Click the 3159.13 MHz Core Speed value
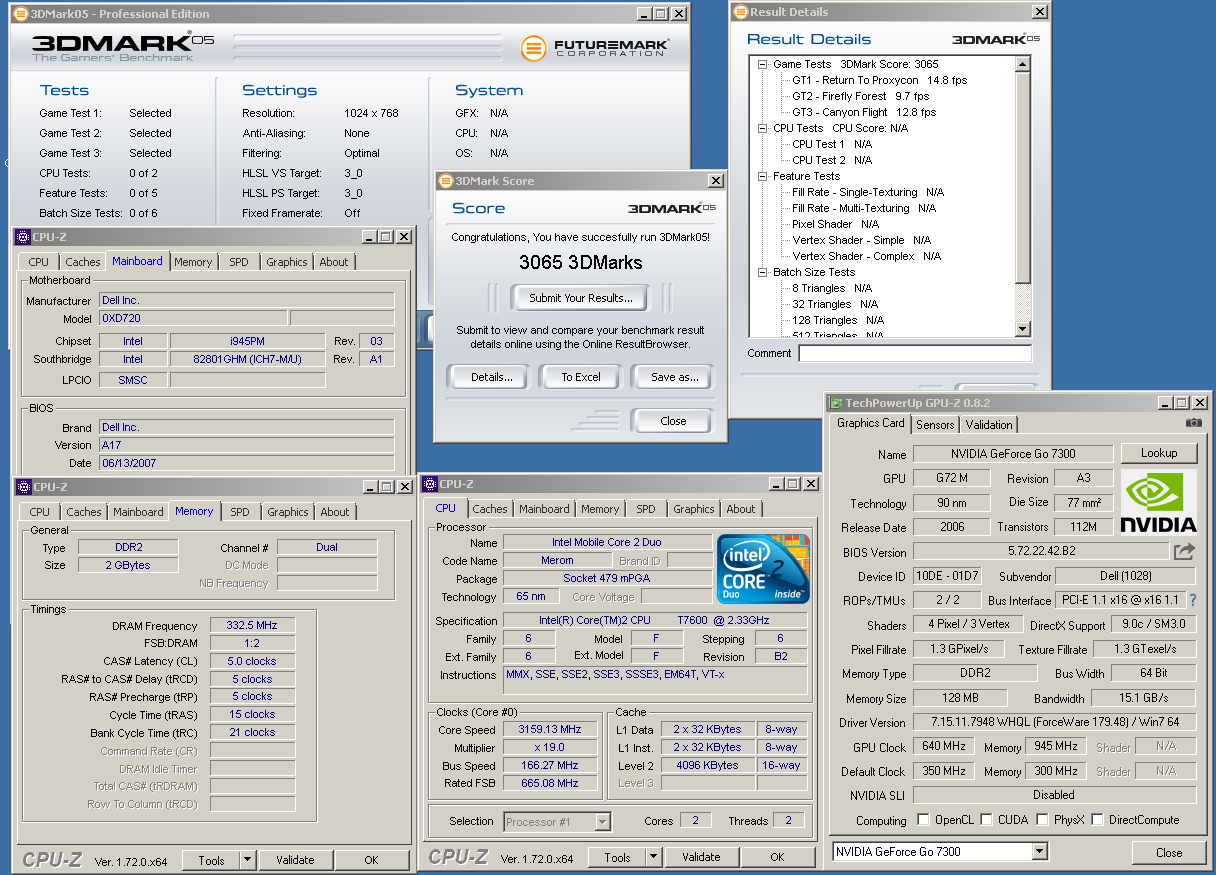Viewport: 1216px width, 875px height. pyautogui.click(x=549, y=729)
